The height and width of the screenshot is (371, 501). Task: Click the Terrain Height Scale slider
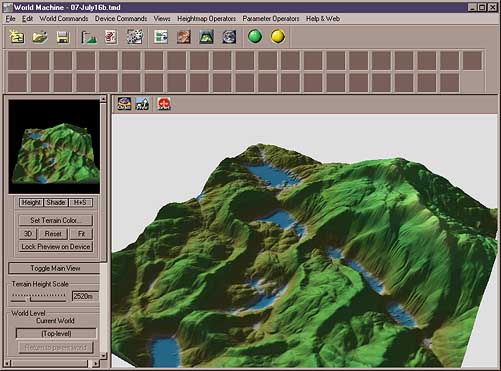pos(38,297)
